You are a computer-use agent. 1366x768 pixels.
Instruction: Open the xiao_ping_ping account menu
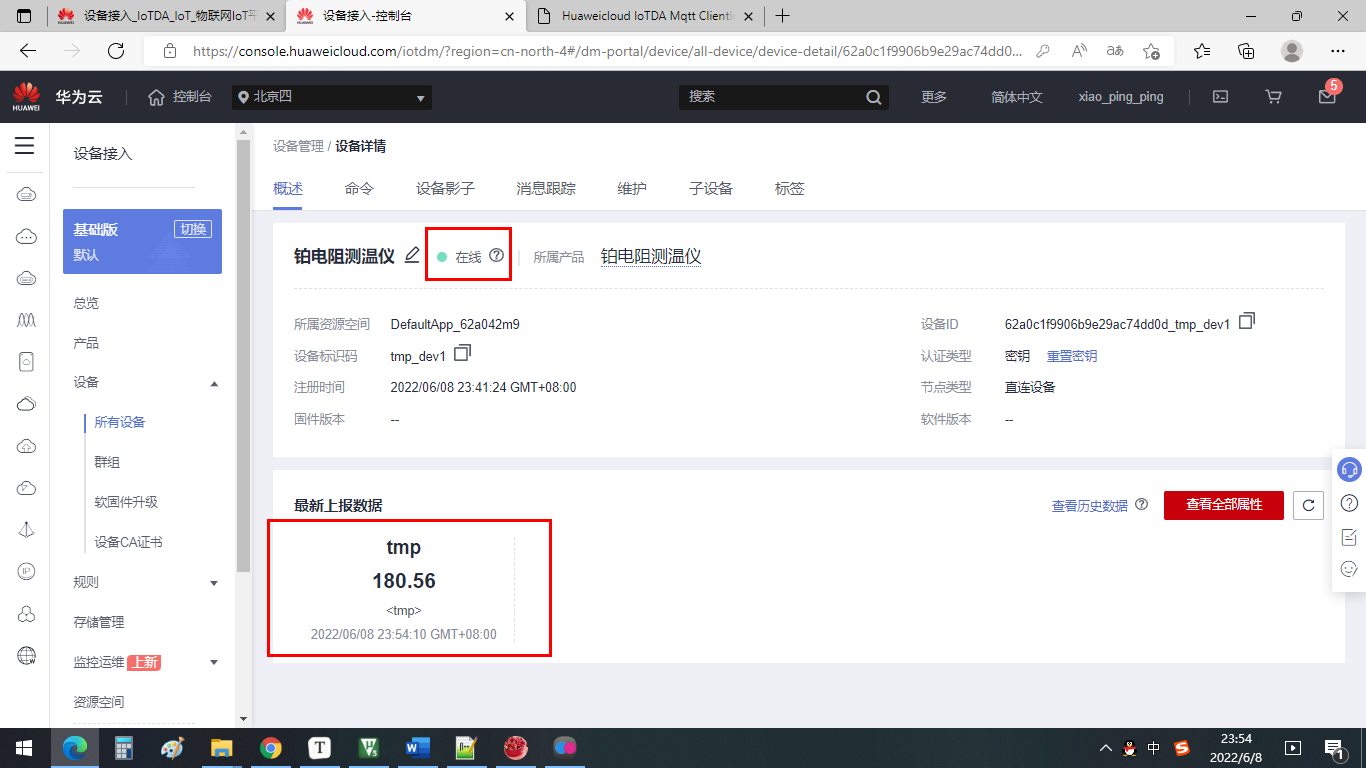coord(1121,97)
